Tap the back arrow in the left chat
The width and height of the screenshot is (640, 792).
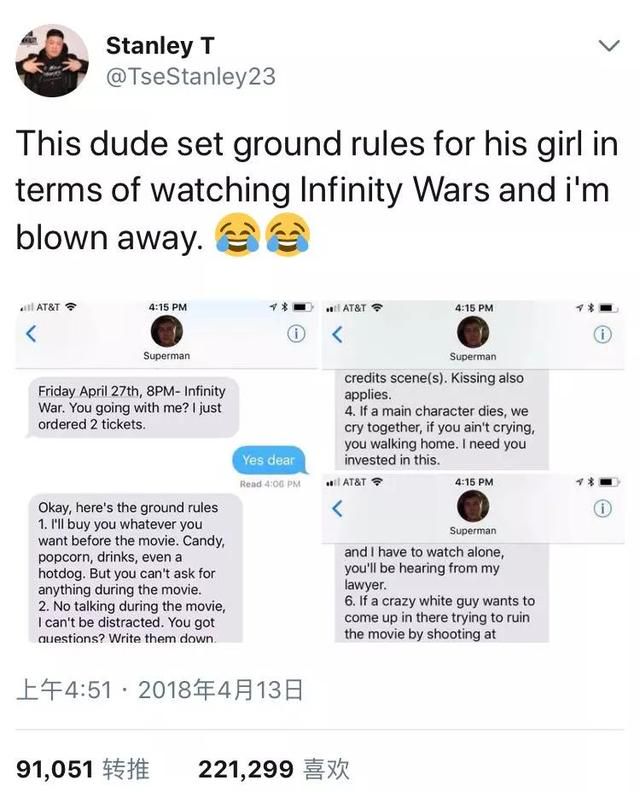coord(31,333)
